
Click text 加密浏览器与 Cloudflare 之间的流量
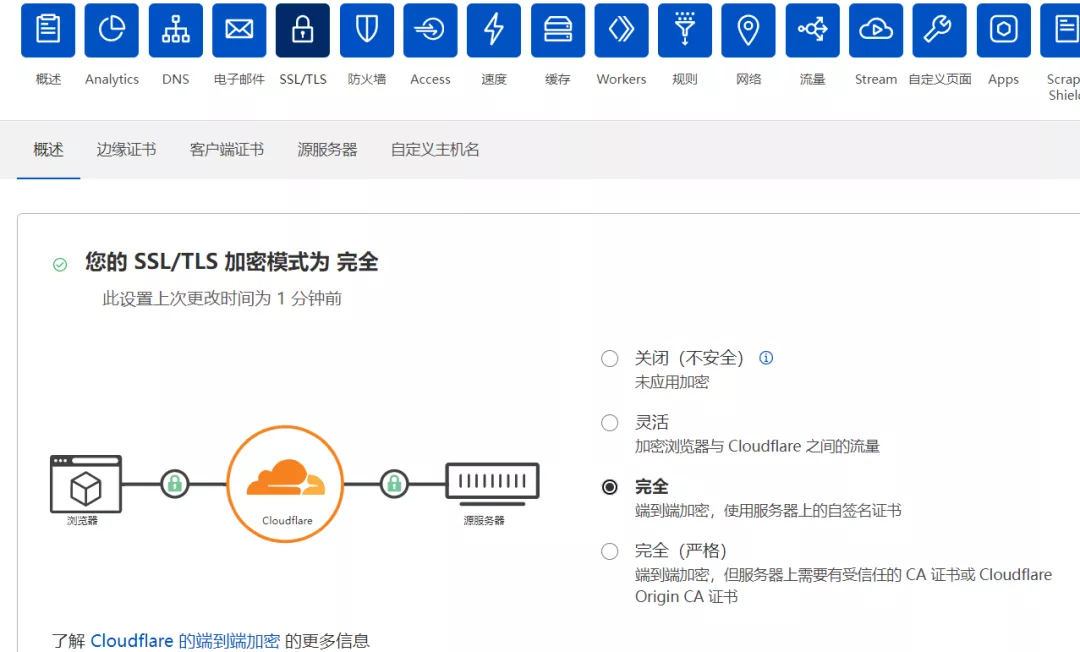(757, 446)
